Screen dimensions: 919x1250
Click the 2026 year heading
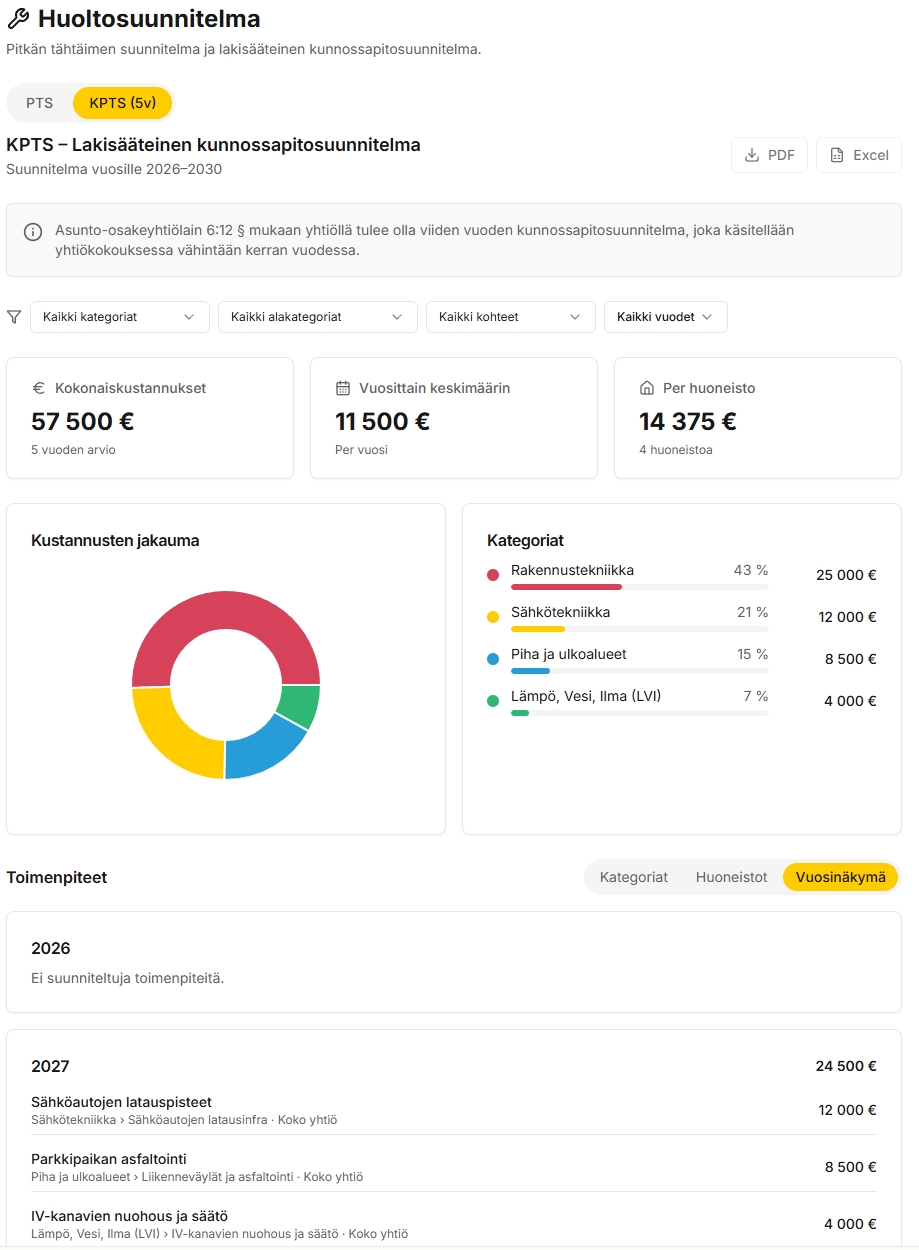point(51,948)
